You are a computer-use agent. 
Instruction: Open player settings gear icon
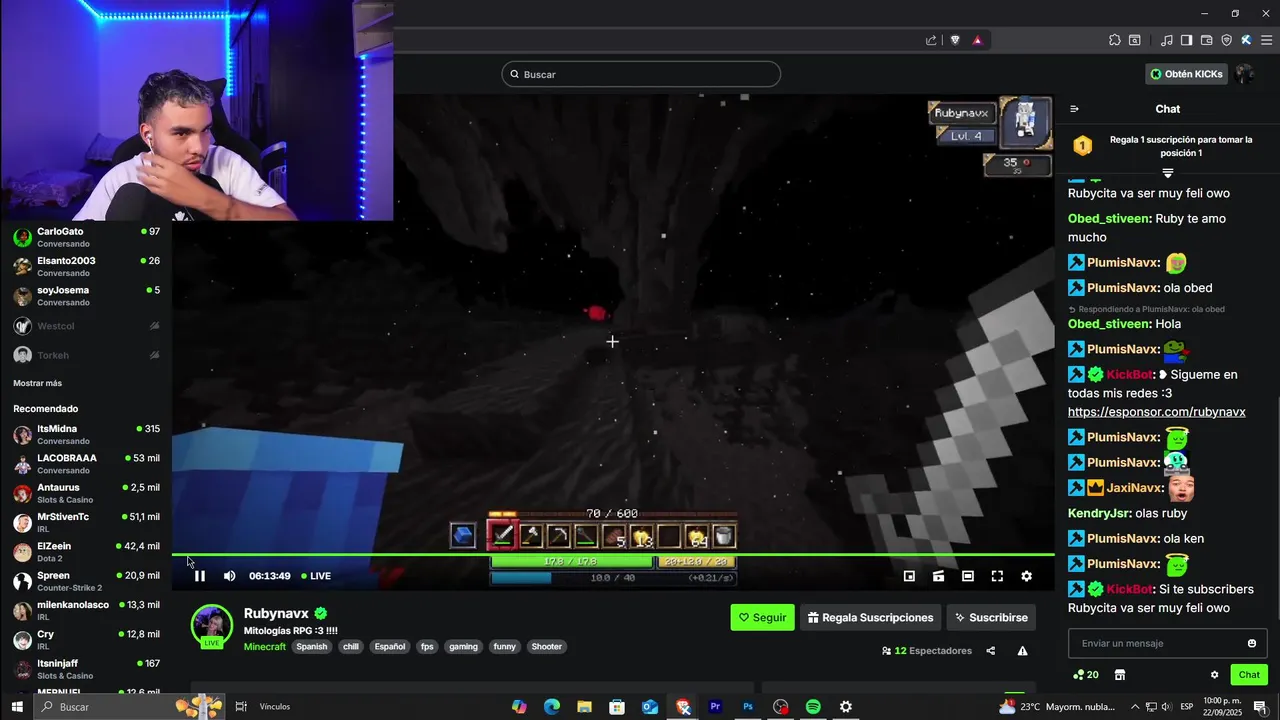coord(1026,576)
